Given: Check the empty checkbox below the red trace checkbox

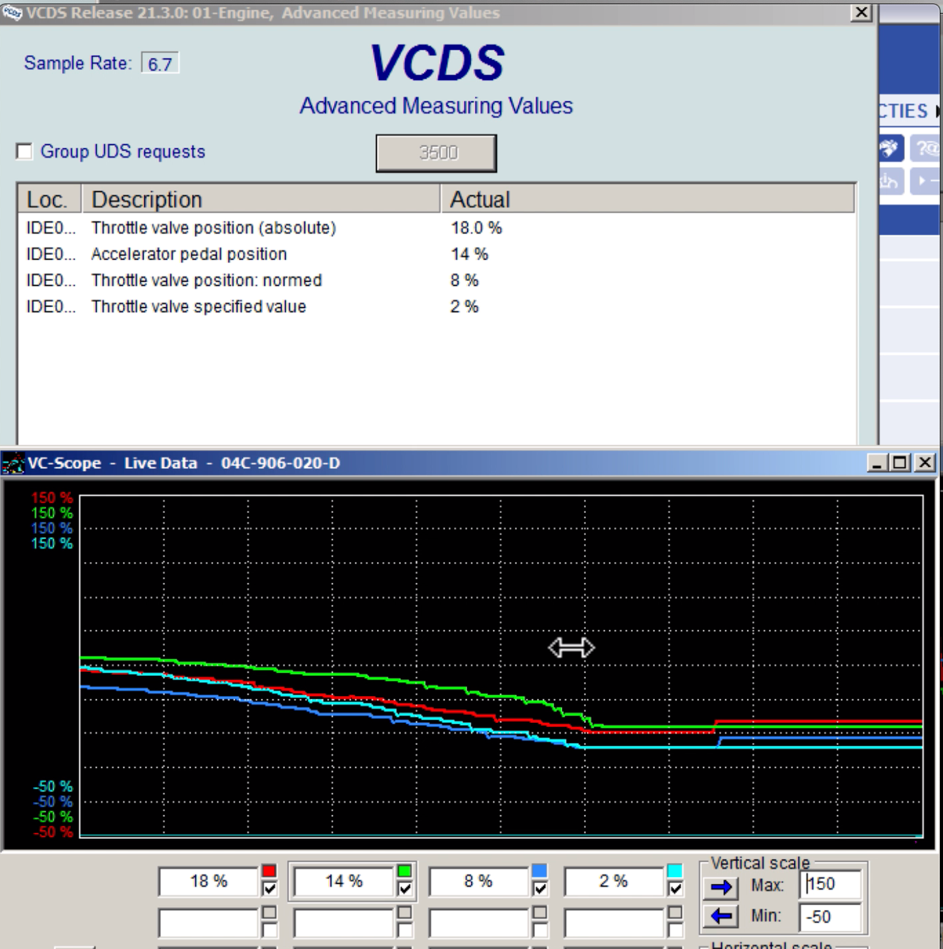Looking at the screenshot, I should [x=269, y=930].
